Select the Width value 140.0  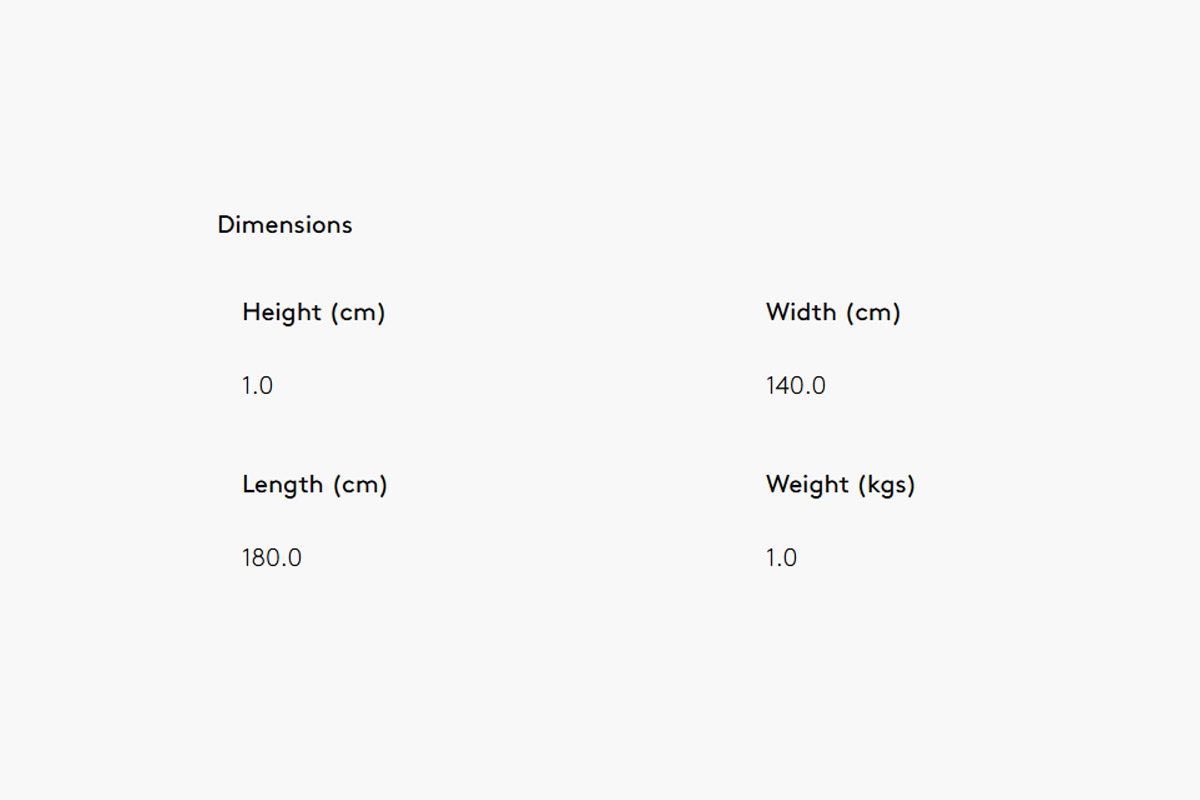click(796, 386)
